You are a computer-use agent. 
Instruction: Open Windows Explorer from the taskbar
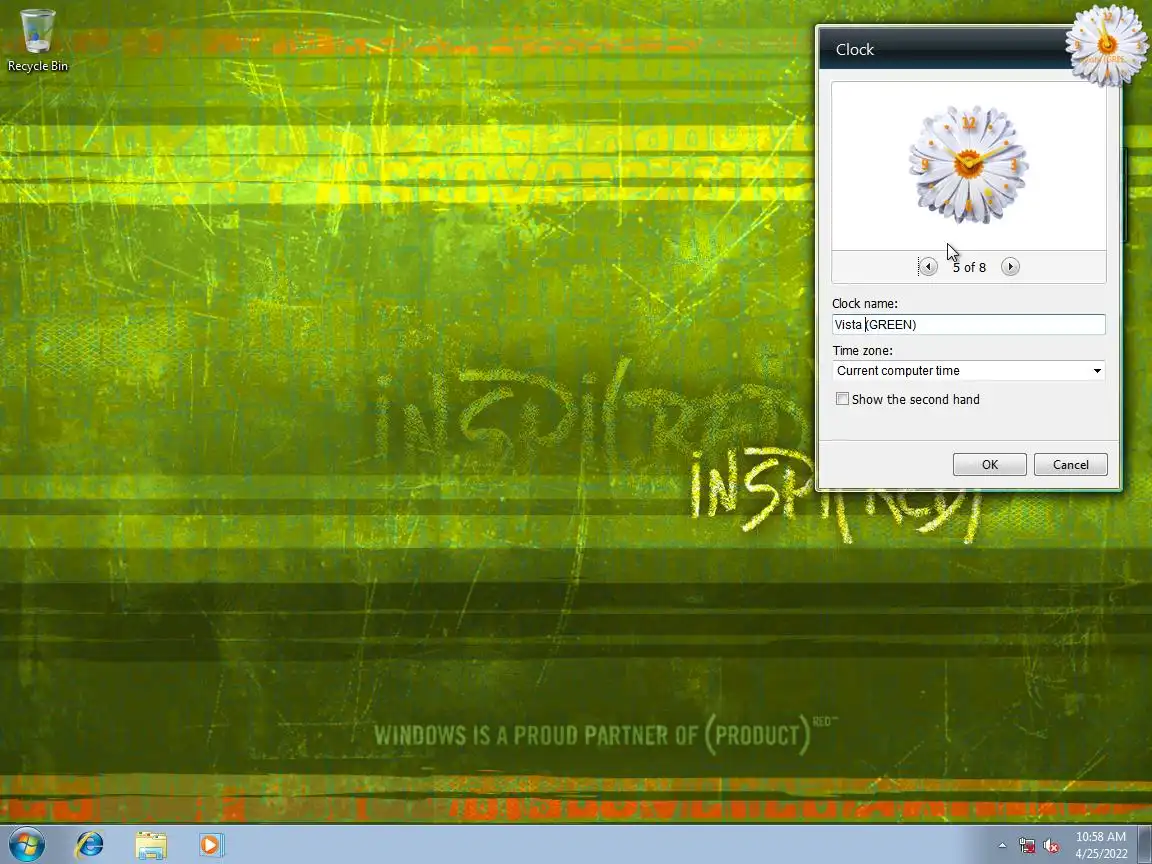point(151,845)
